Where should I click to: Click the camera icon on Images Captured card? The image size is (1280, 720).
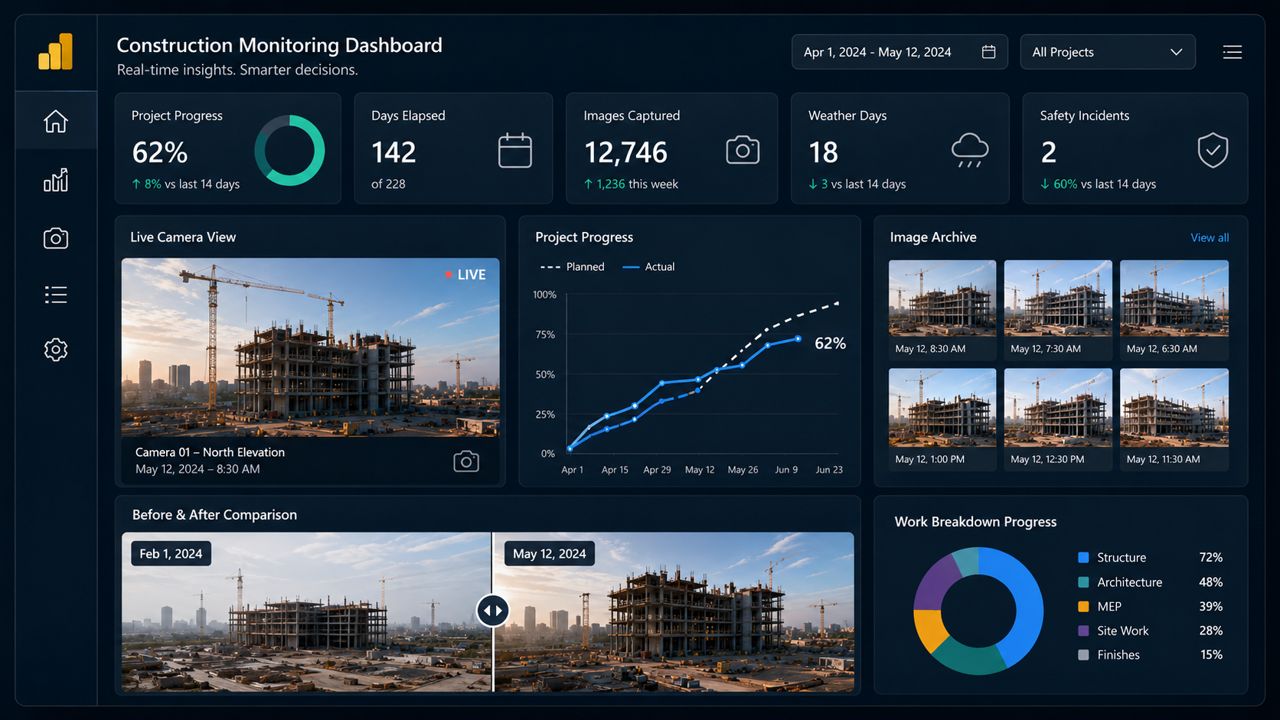click(742, 151)
